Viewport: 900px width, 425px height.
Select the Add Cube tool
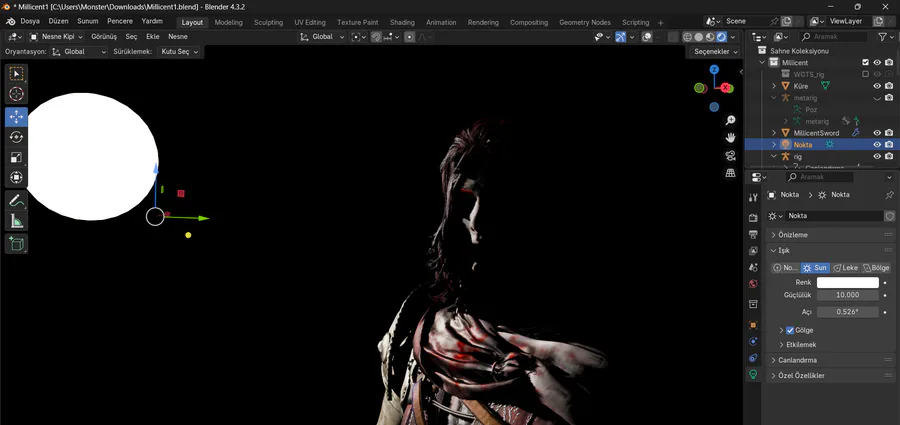17,244
